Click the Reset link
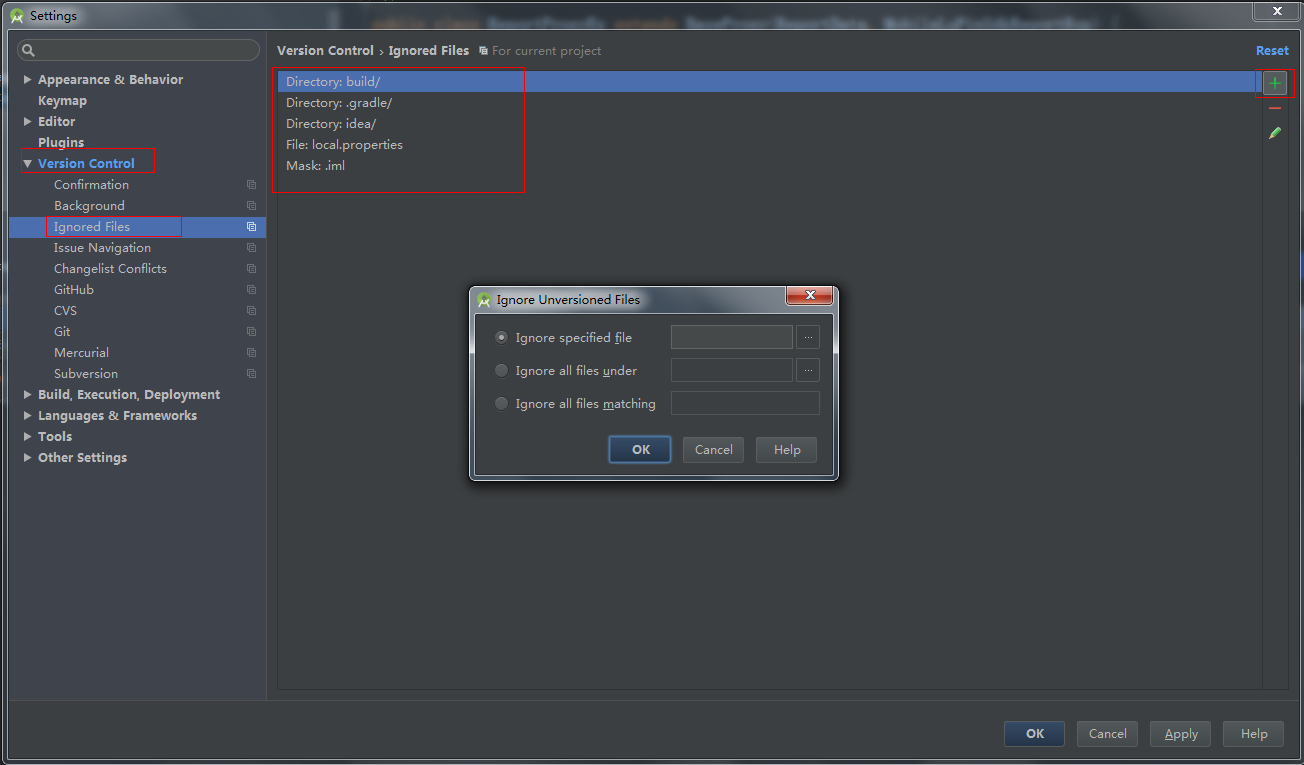The width and height of the screenshot is (1304, 765). click(1272, 51)
